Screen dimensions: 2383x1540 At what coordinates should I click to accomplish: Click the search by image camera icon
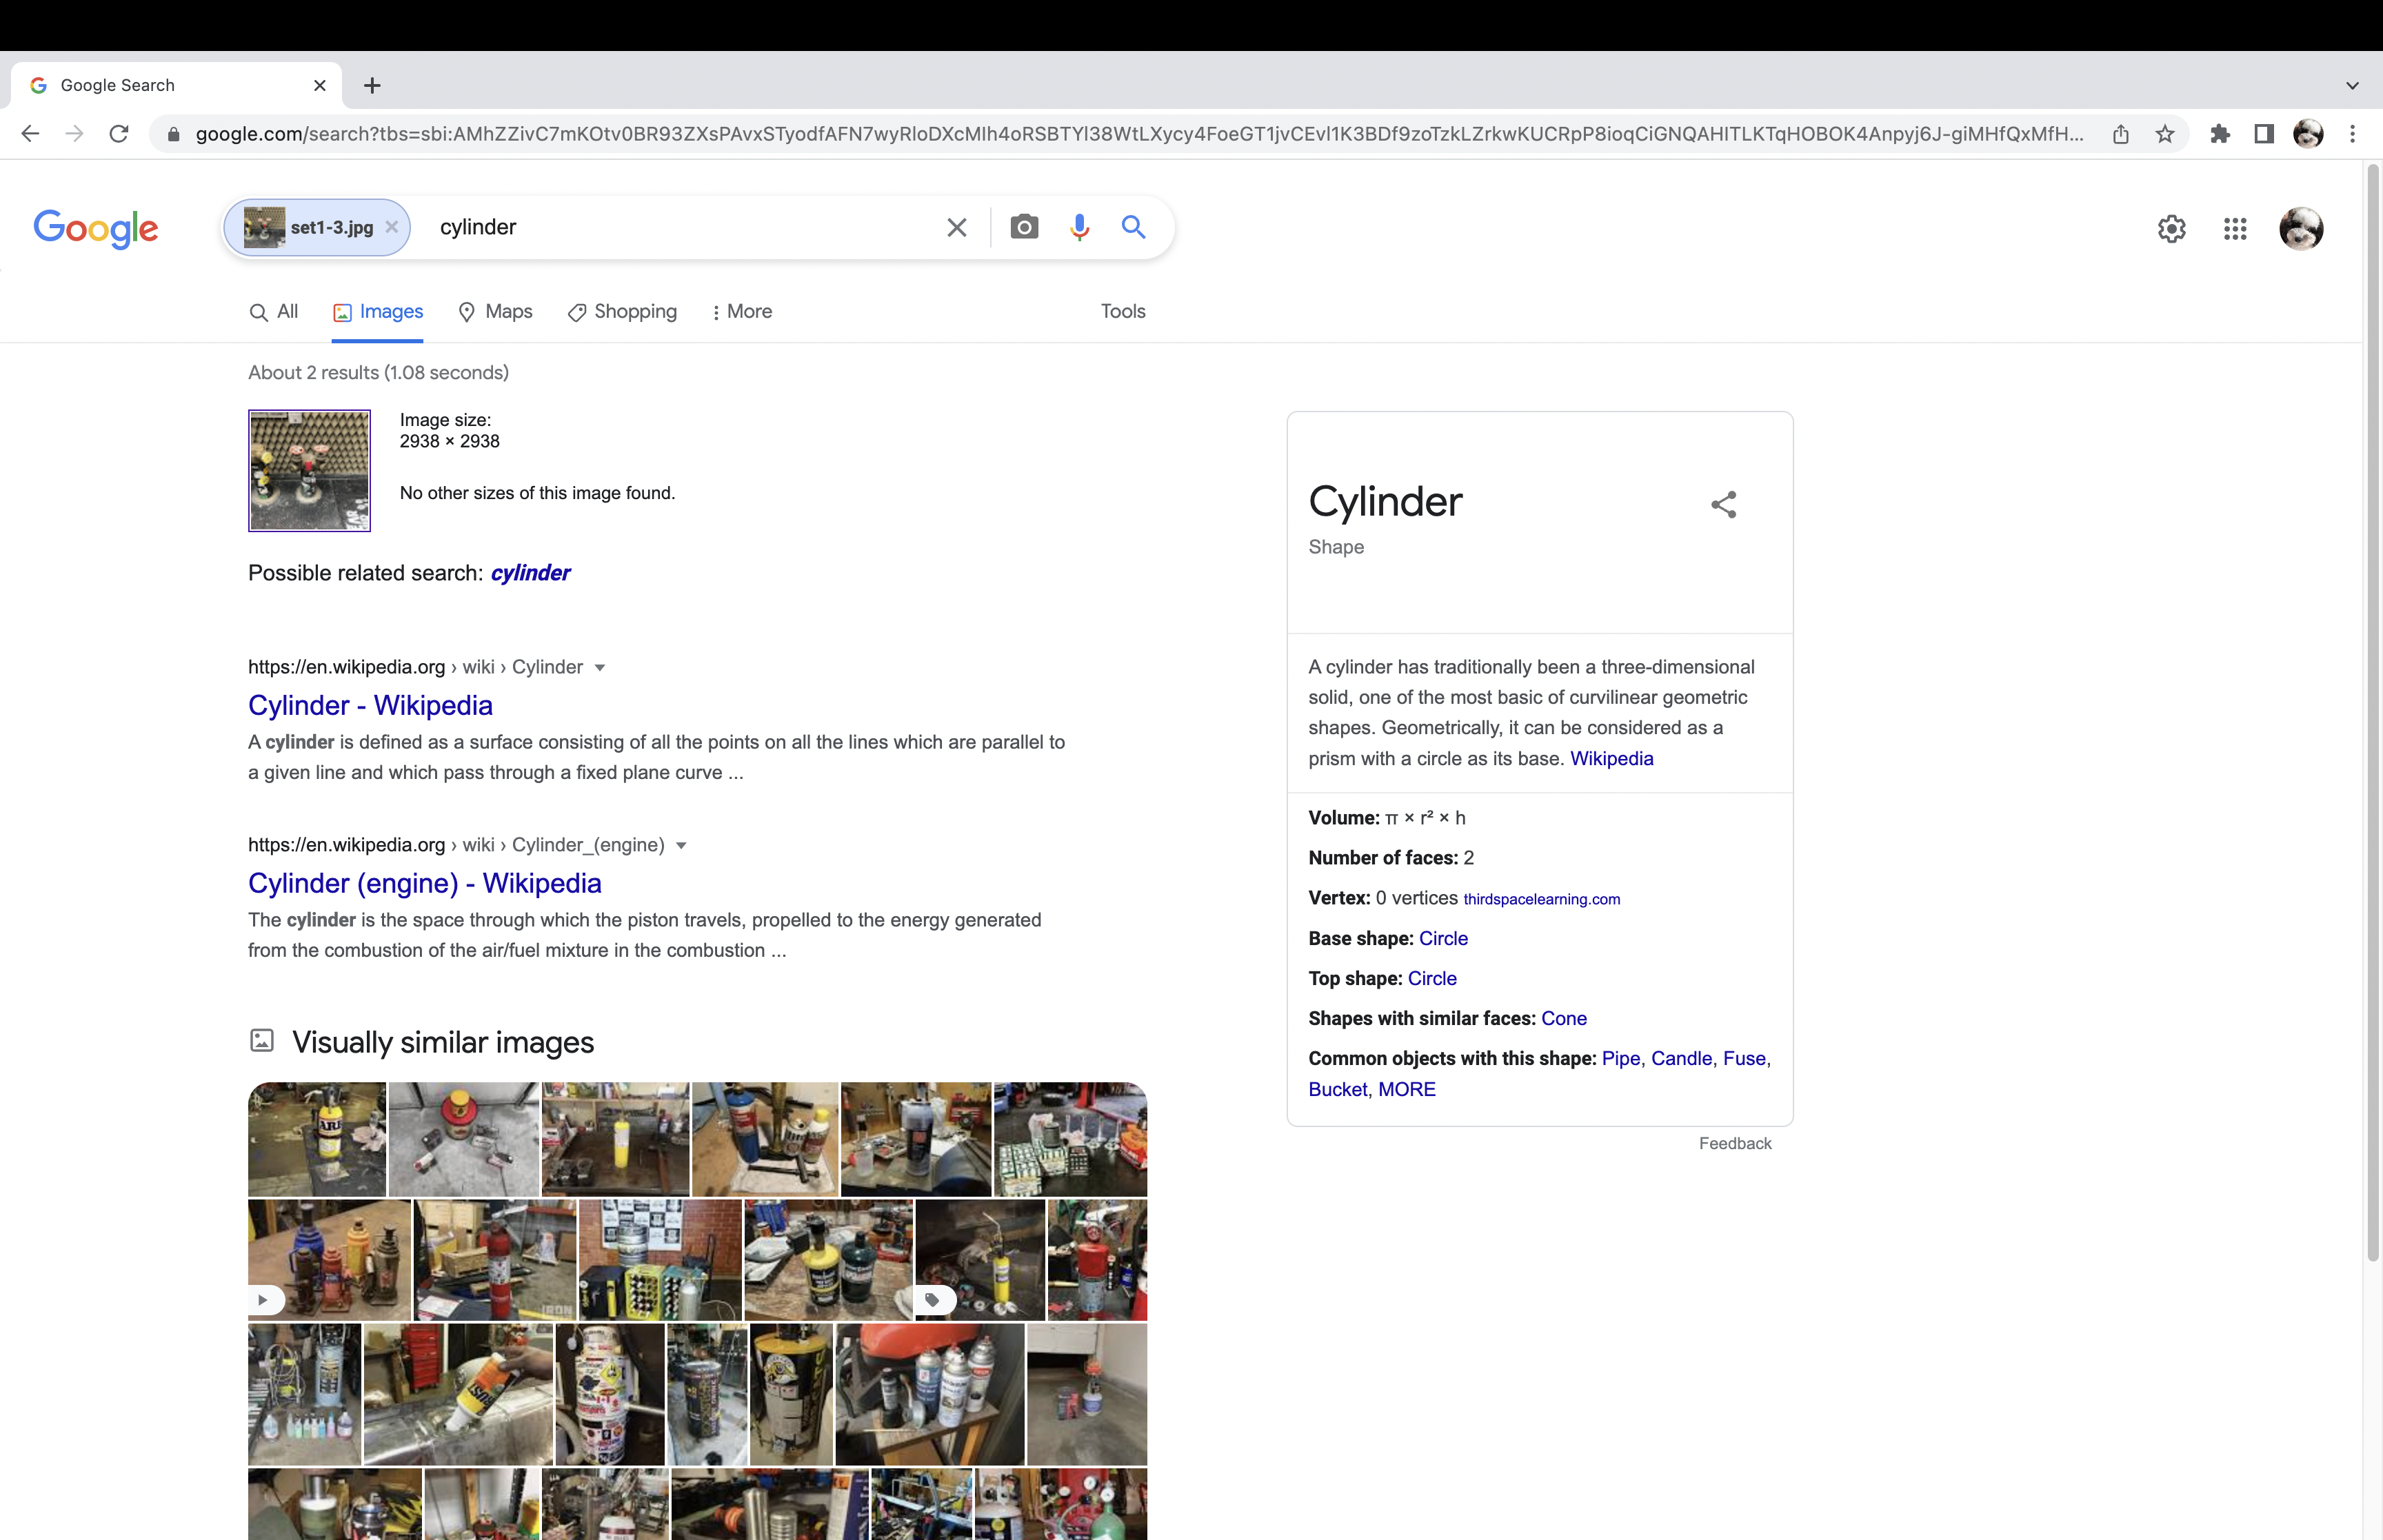tap(1023, 227)
